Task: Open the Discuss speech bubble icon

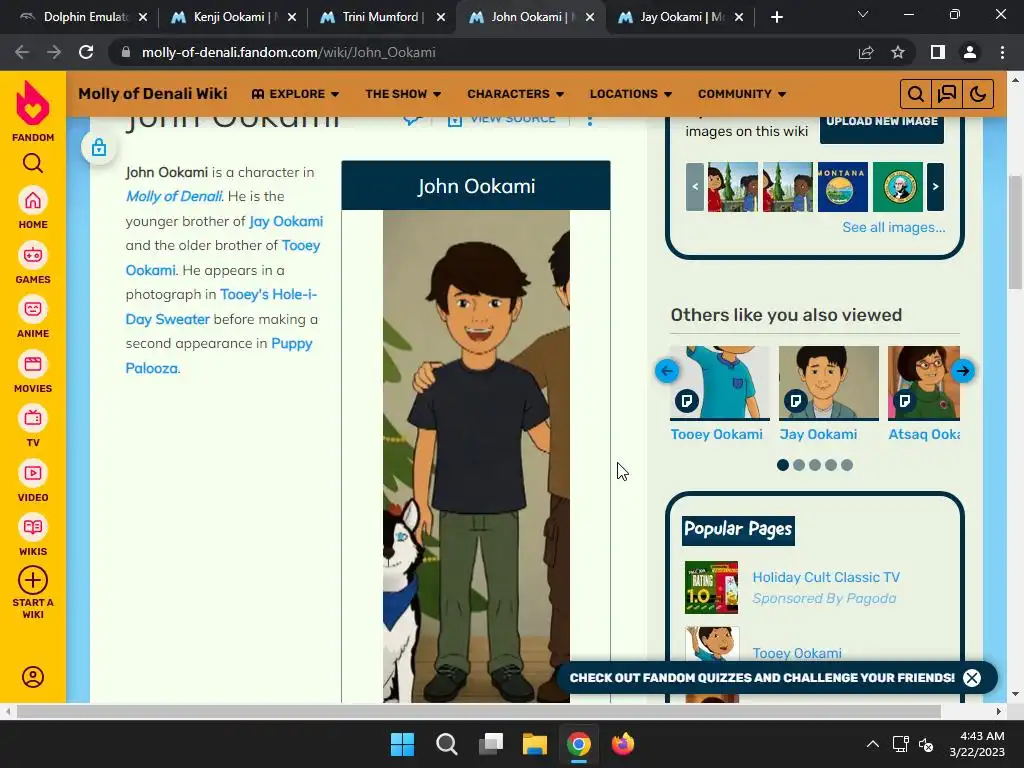Action: coord(947,94)
